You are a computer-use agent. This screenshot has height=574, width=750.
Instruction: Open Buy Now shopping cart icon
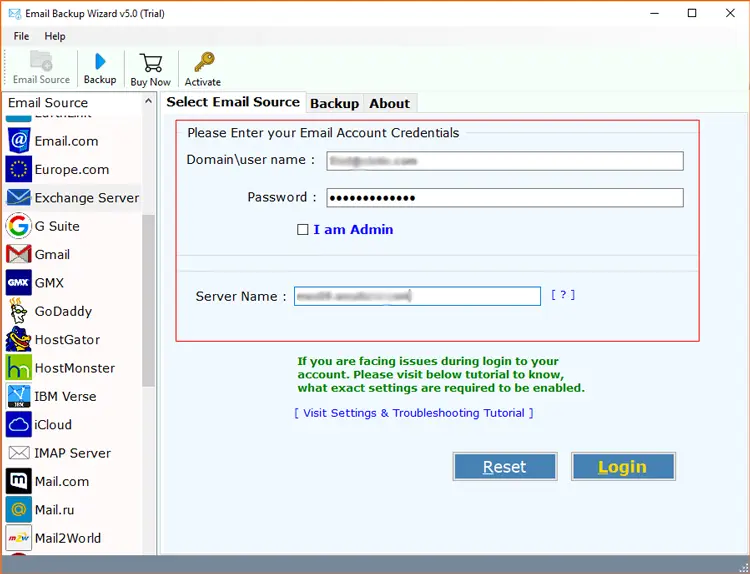[x=151, y=63]
